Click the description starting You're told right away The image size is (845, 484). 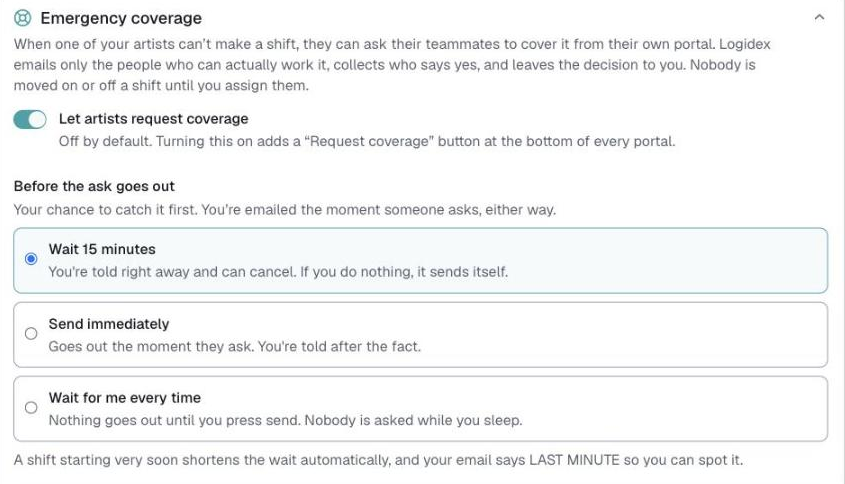click(x=278, y=272)
